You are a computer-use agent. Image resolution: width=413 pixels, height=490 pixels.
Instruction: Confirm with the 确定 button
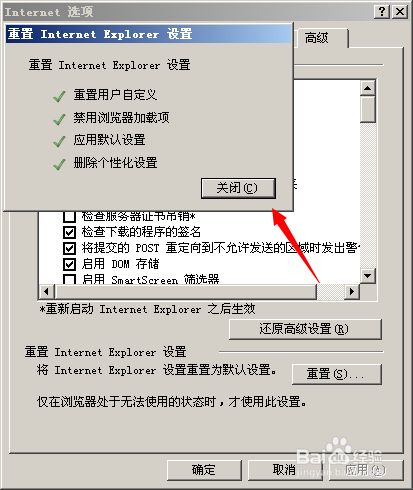(x=204, y=470)
